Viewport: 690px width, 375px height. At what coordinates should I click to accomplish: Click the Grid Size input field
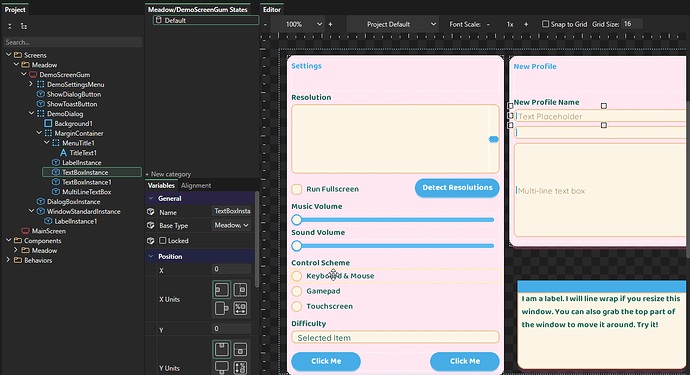(x=633, y=24)
